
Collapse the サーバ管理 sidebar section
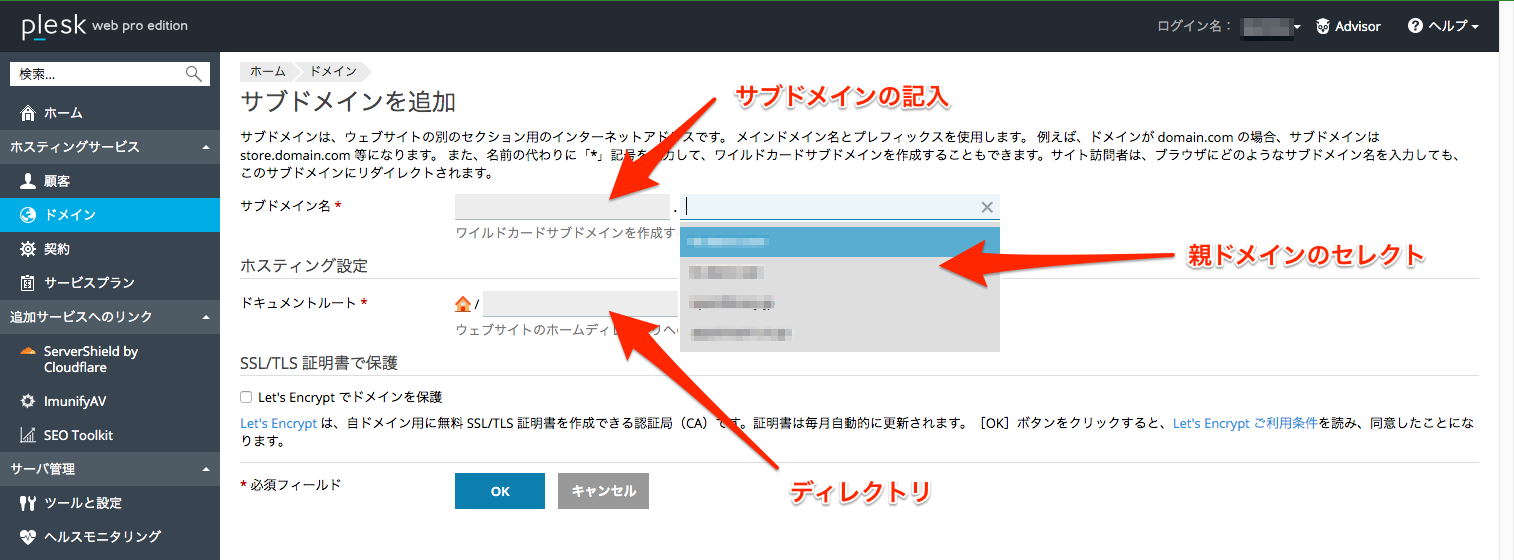tap(205, 469)
